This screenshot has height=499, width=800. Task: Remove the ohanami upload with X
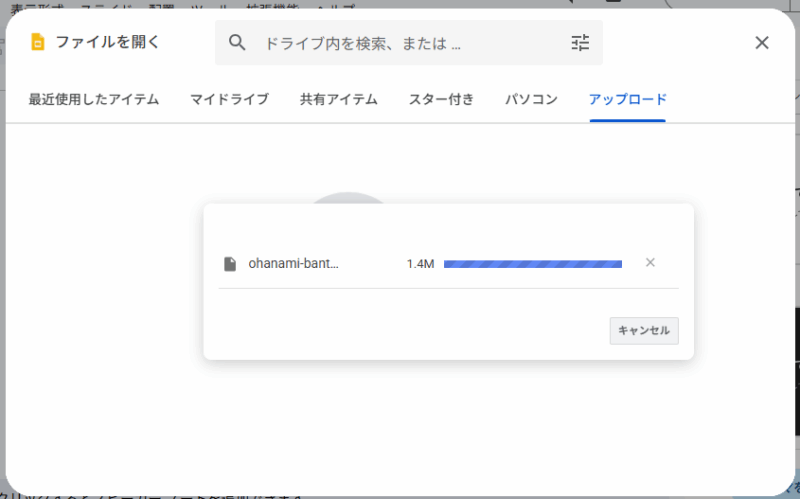(x=650, y=263)
